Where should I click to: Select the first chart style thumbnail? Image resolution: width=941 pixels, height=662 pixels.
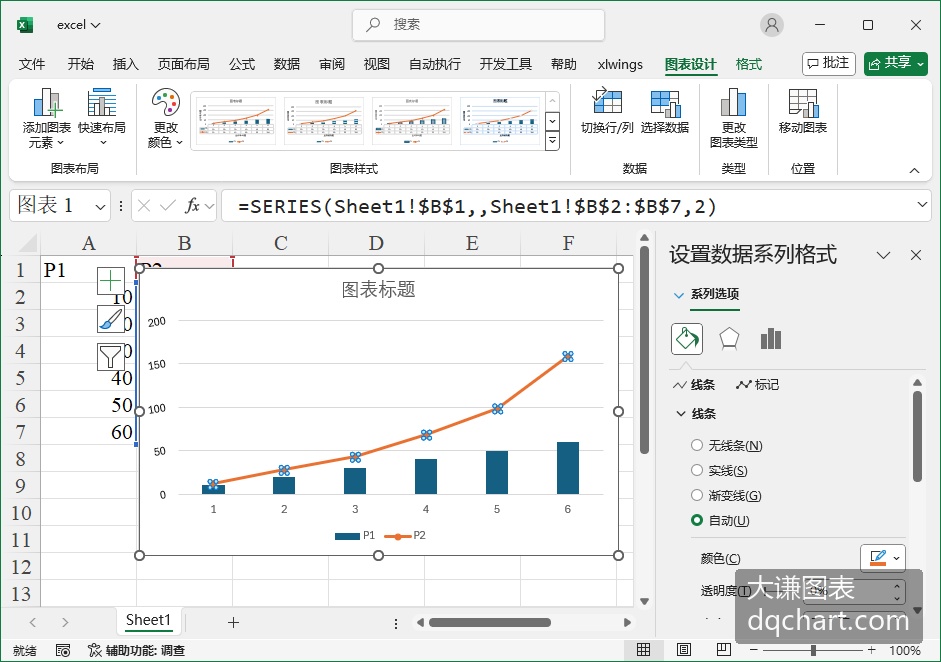coord(234,121)
